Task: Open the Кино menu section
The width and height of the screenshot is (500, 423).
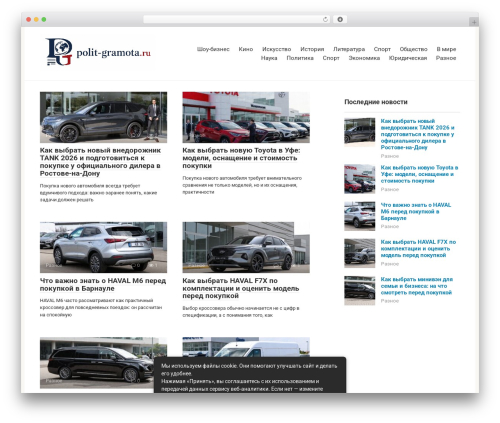Action: tap(246, 49)
